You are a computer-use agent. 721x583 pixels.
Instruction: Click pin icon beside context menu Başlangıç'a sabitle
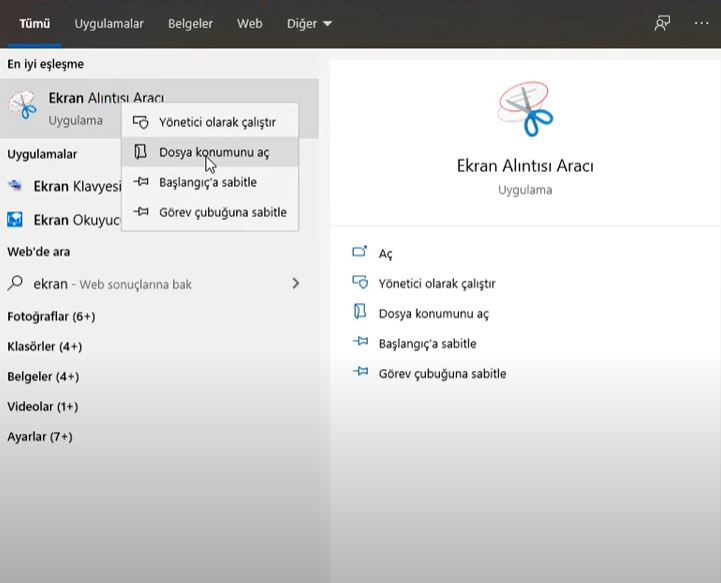point(141,182)
